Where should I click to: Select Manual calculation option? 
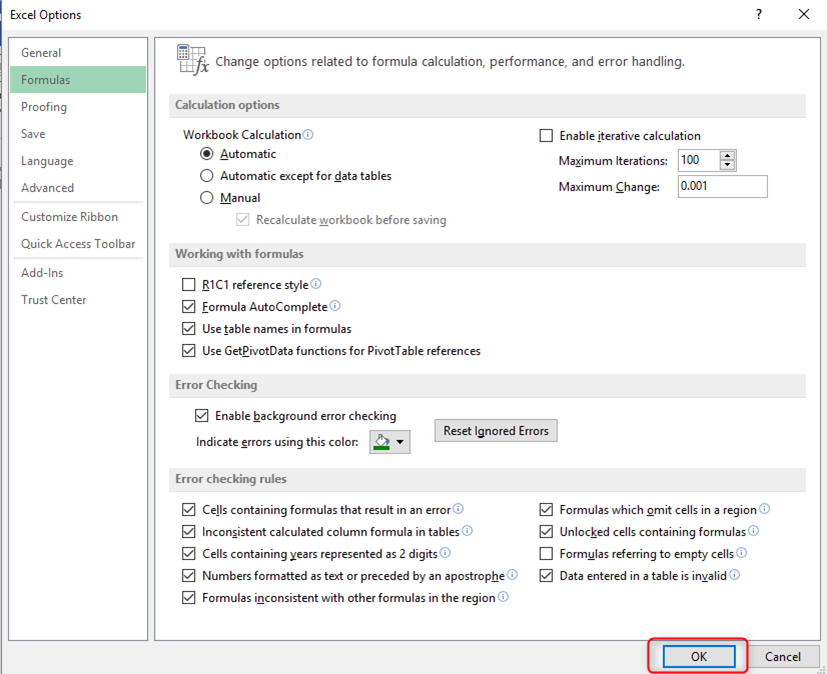click(x=207, y=198)
